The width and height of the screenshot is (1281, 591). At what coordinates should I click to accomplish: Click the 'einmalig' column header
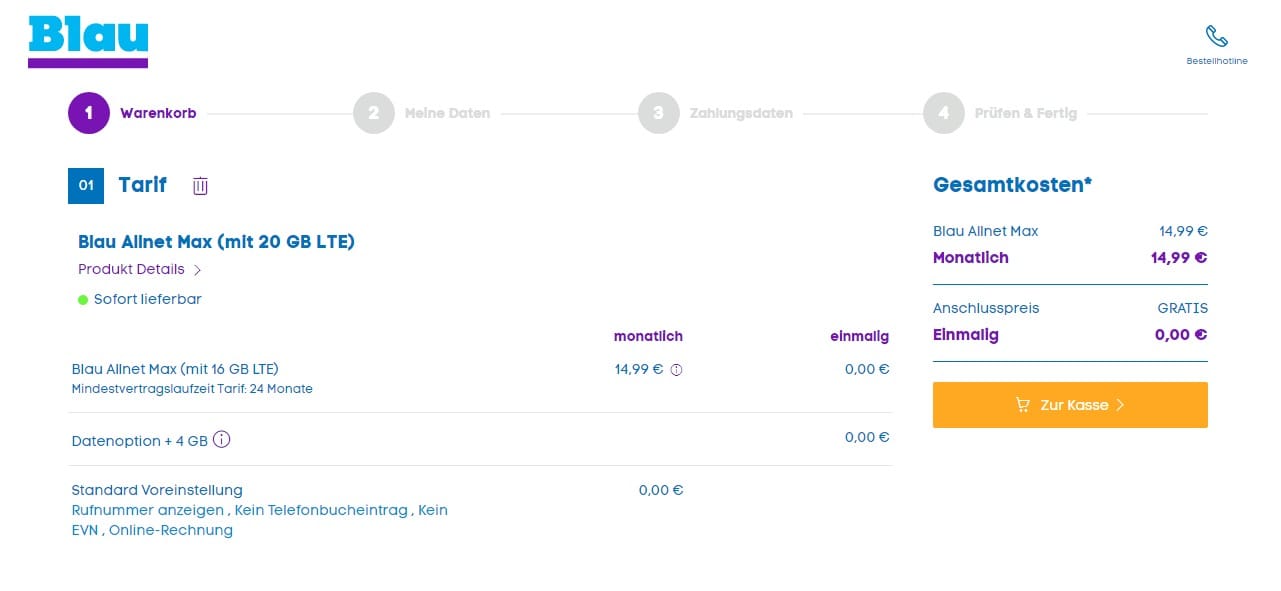pyautogui.click(x=860, y=336)
